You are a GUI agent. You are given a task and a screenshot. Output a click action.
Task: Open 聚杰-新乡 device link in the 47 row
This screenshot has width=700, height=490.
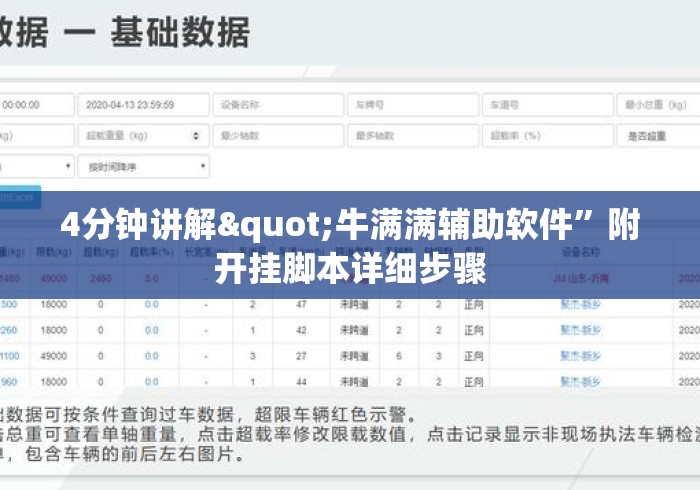581,304
